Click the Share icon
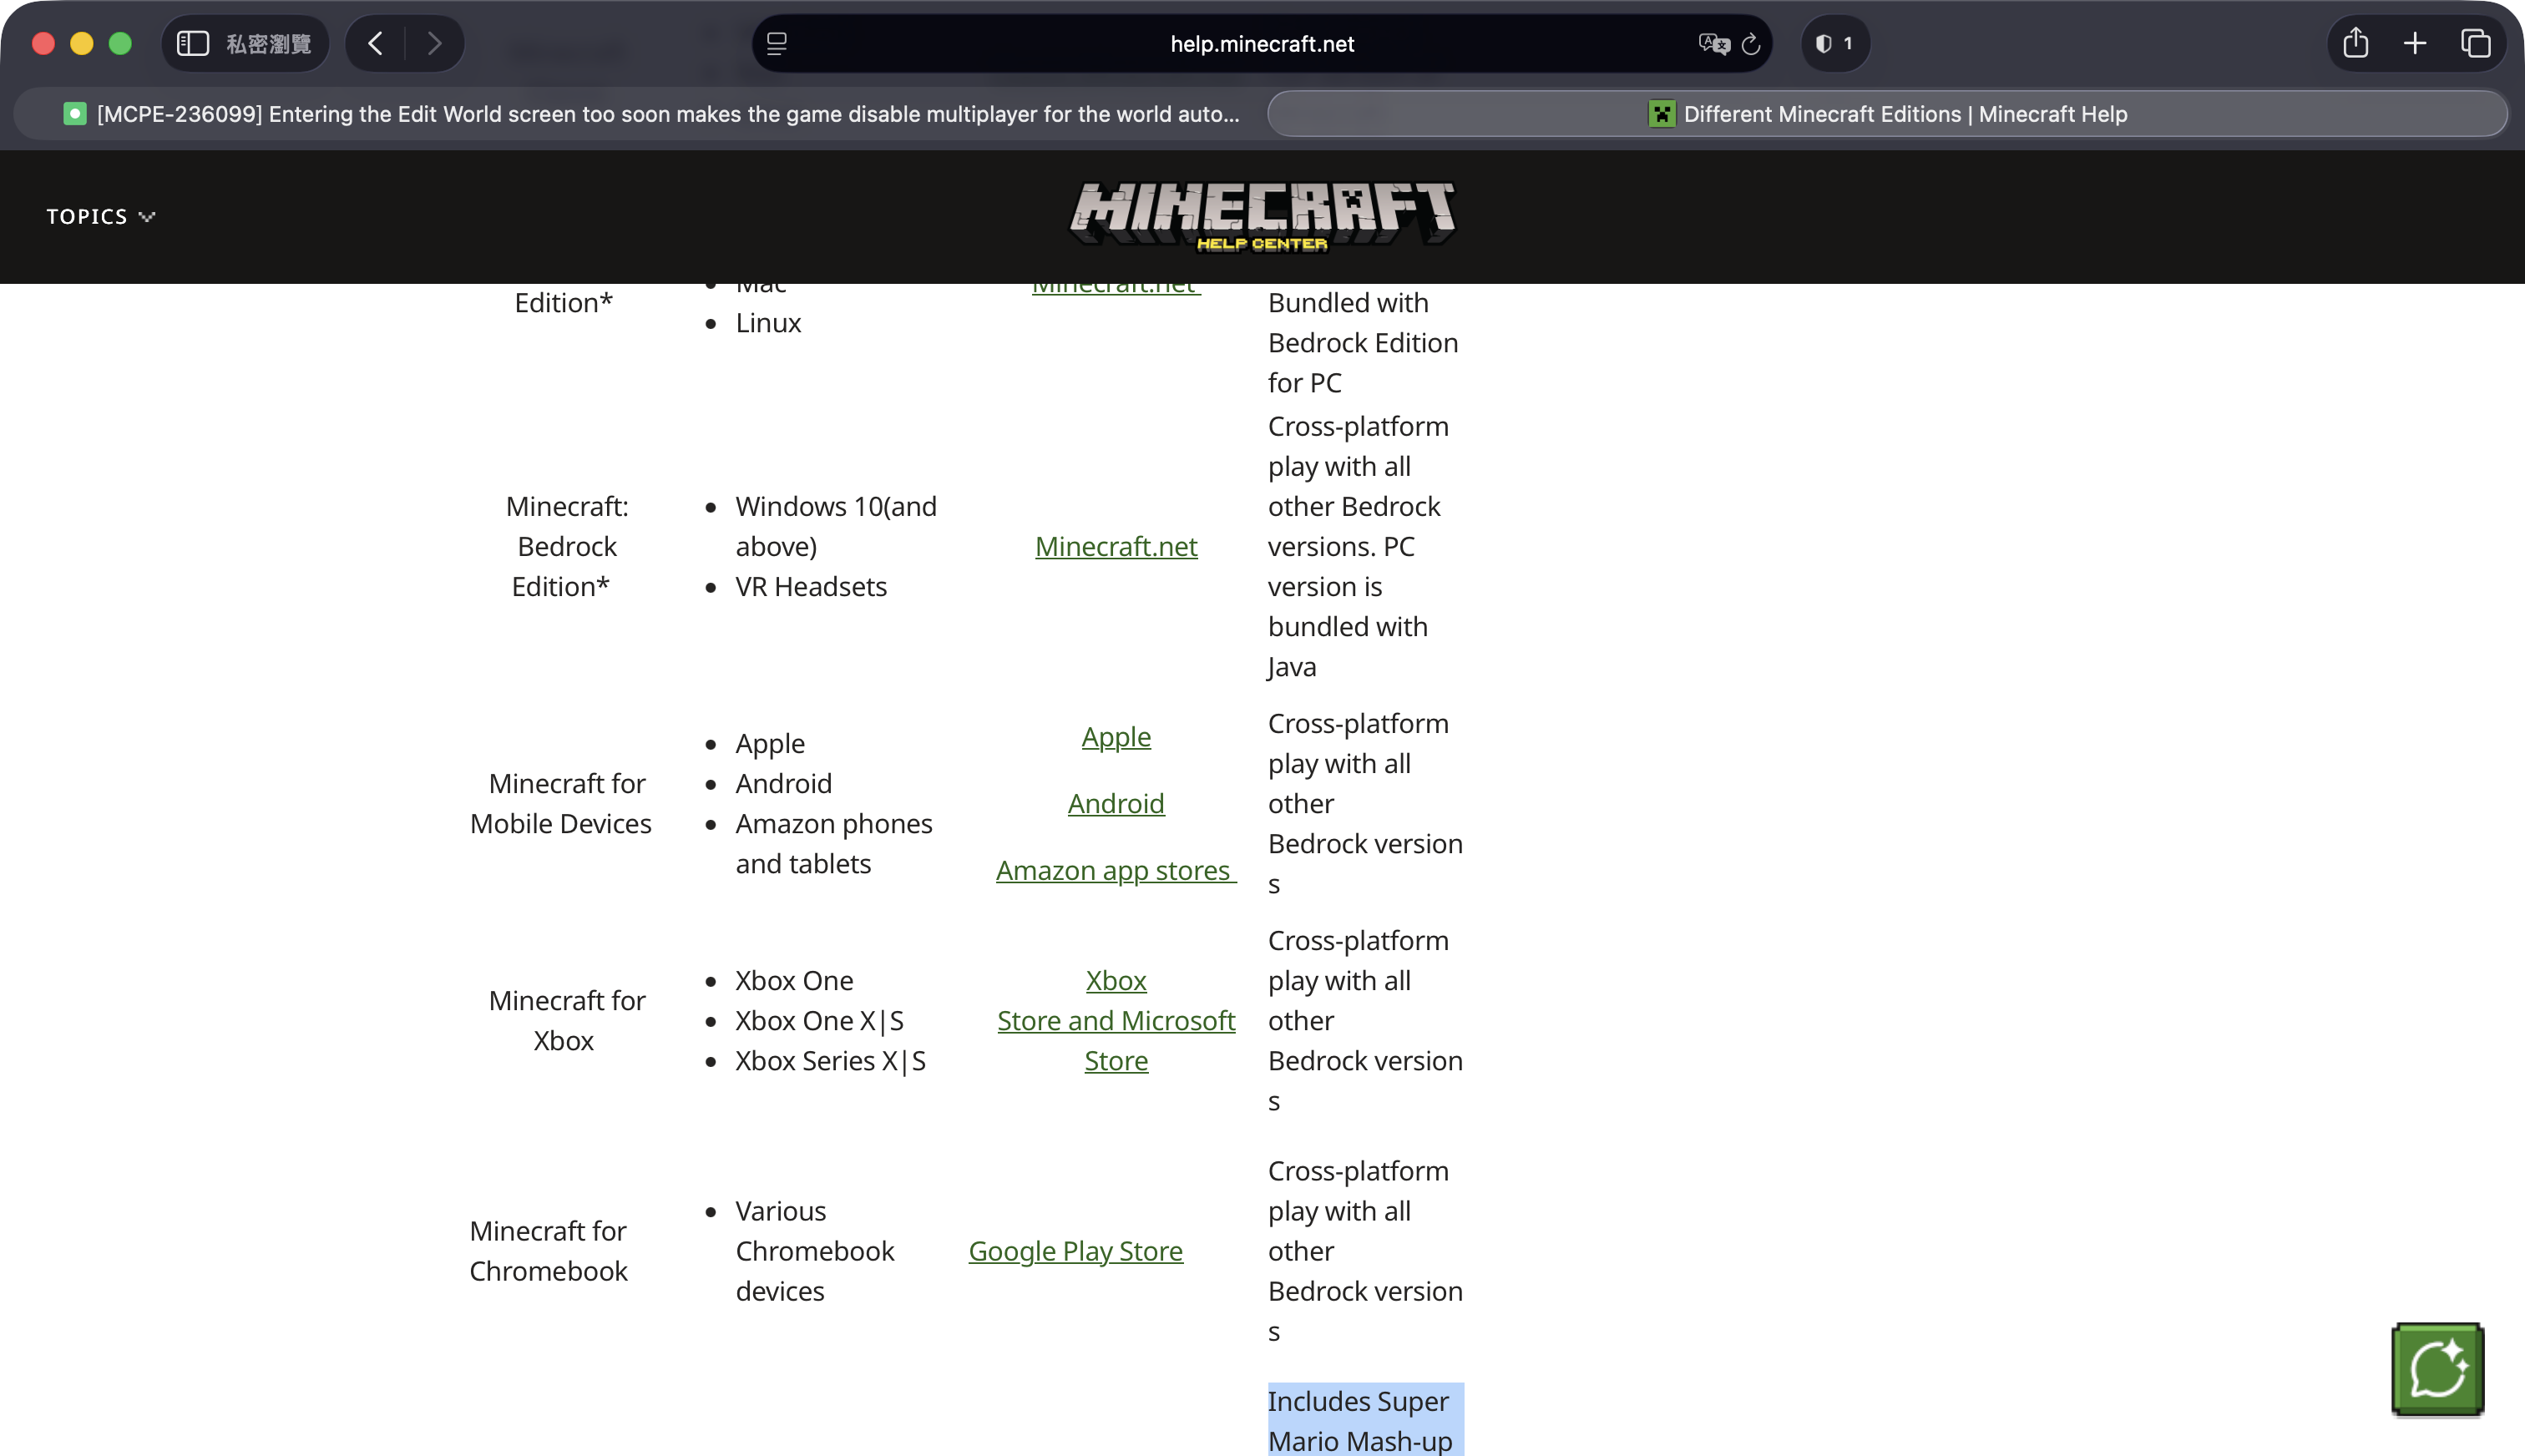Image resolution: width=2525 pixels, height=1456 pixels. tap(2355, 44)
